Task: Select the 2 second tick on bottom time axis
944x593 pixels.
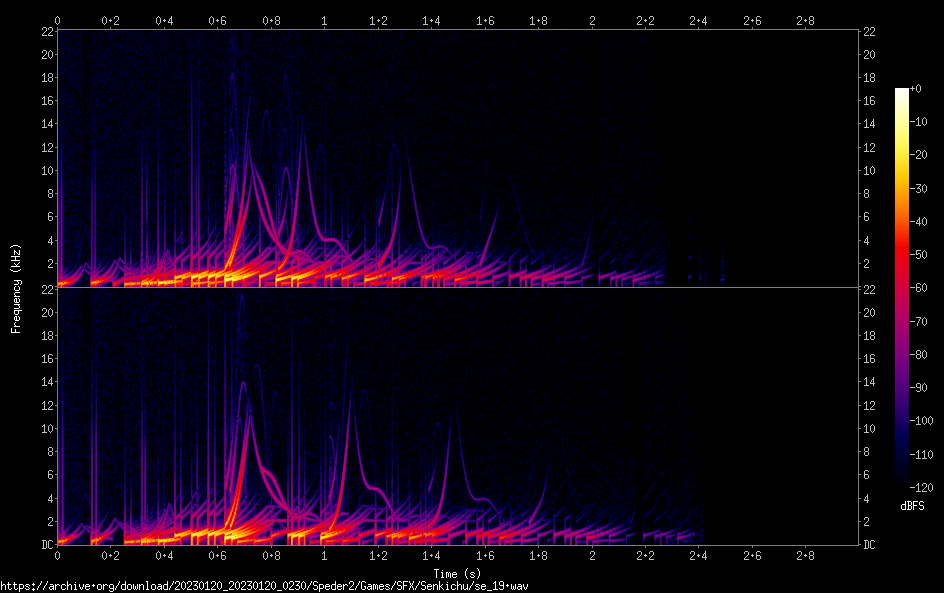Action: click(x=592, y=555)
